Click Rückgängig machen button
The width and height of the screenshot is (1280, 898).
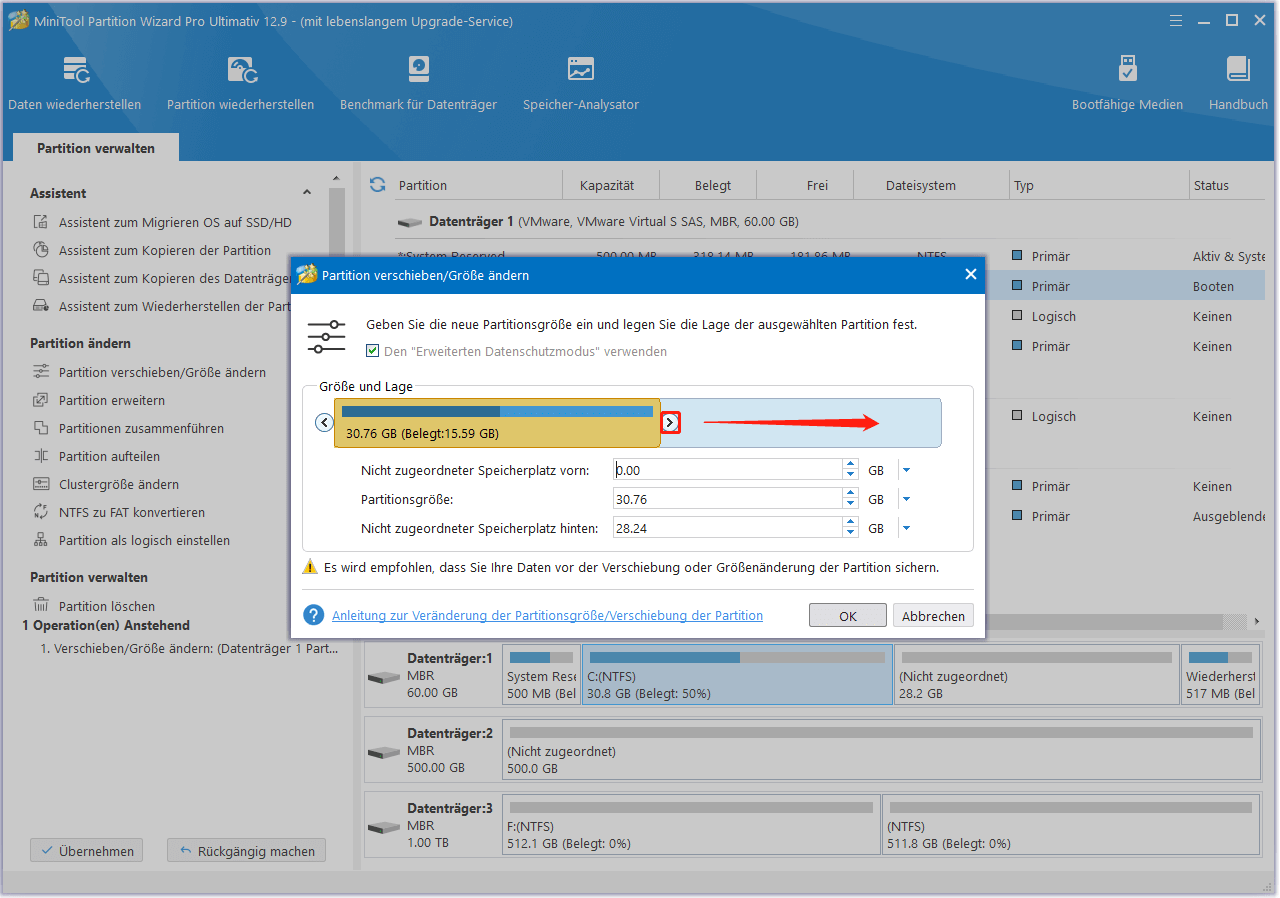(246, 851)
